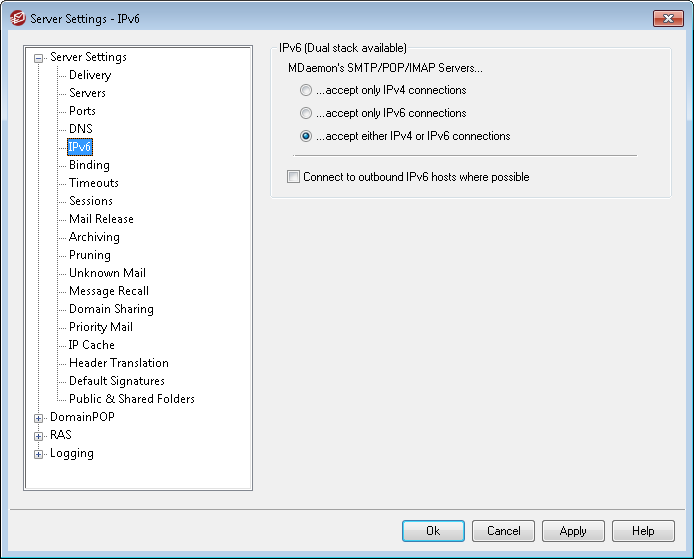Screen dimensions: 694x559
Task: Open Help for this dialog
Action: point(643,531)
